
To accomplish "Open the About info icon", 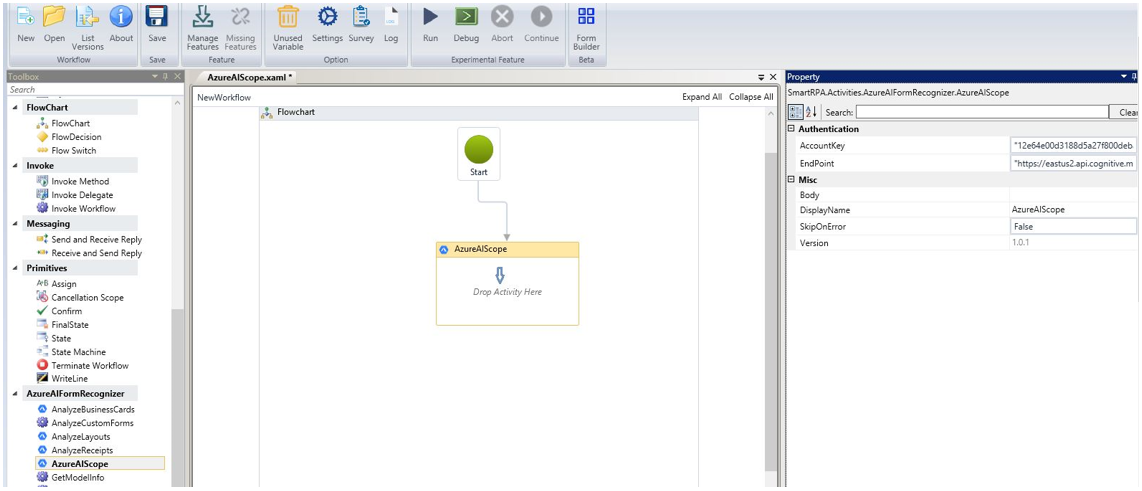I will pyautogui.click(x=121, y=17).
